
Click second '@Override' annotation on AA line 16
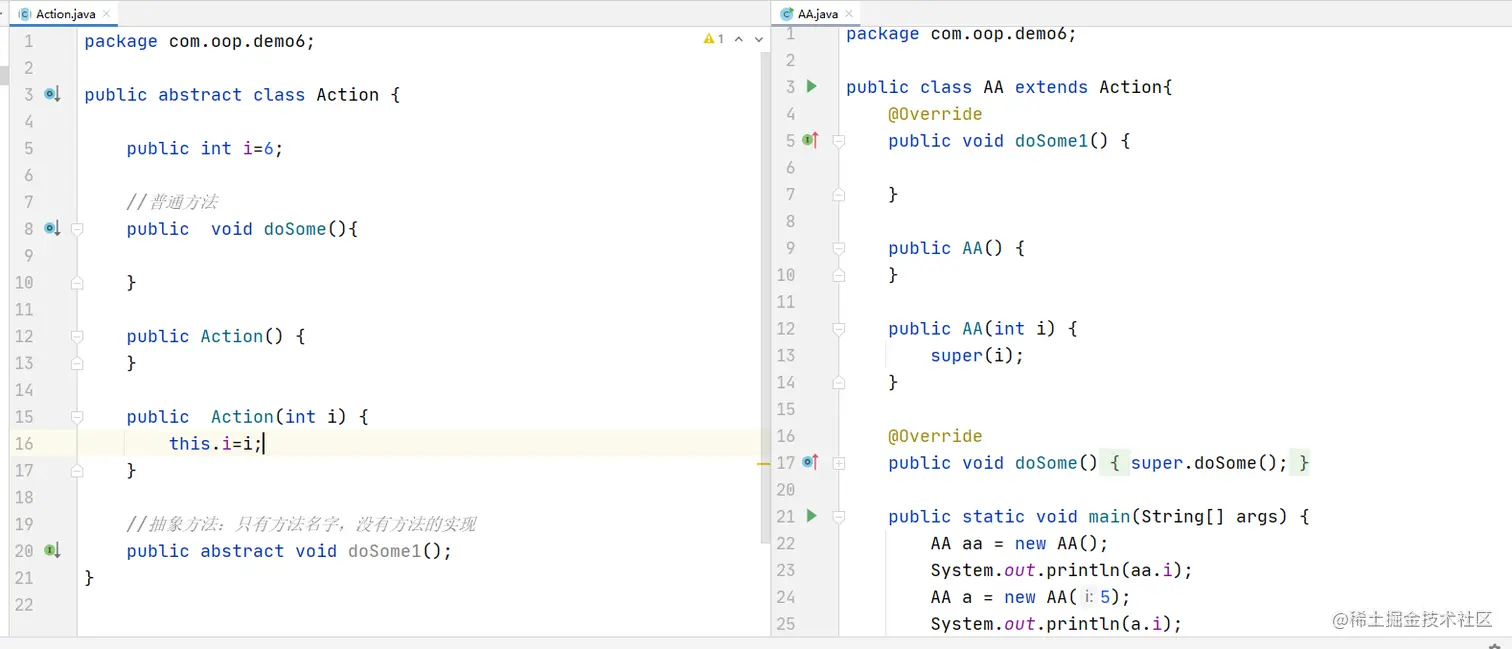point(935,436)
